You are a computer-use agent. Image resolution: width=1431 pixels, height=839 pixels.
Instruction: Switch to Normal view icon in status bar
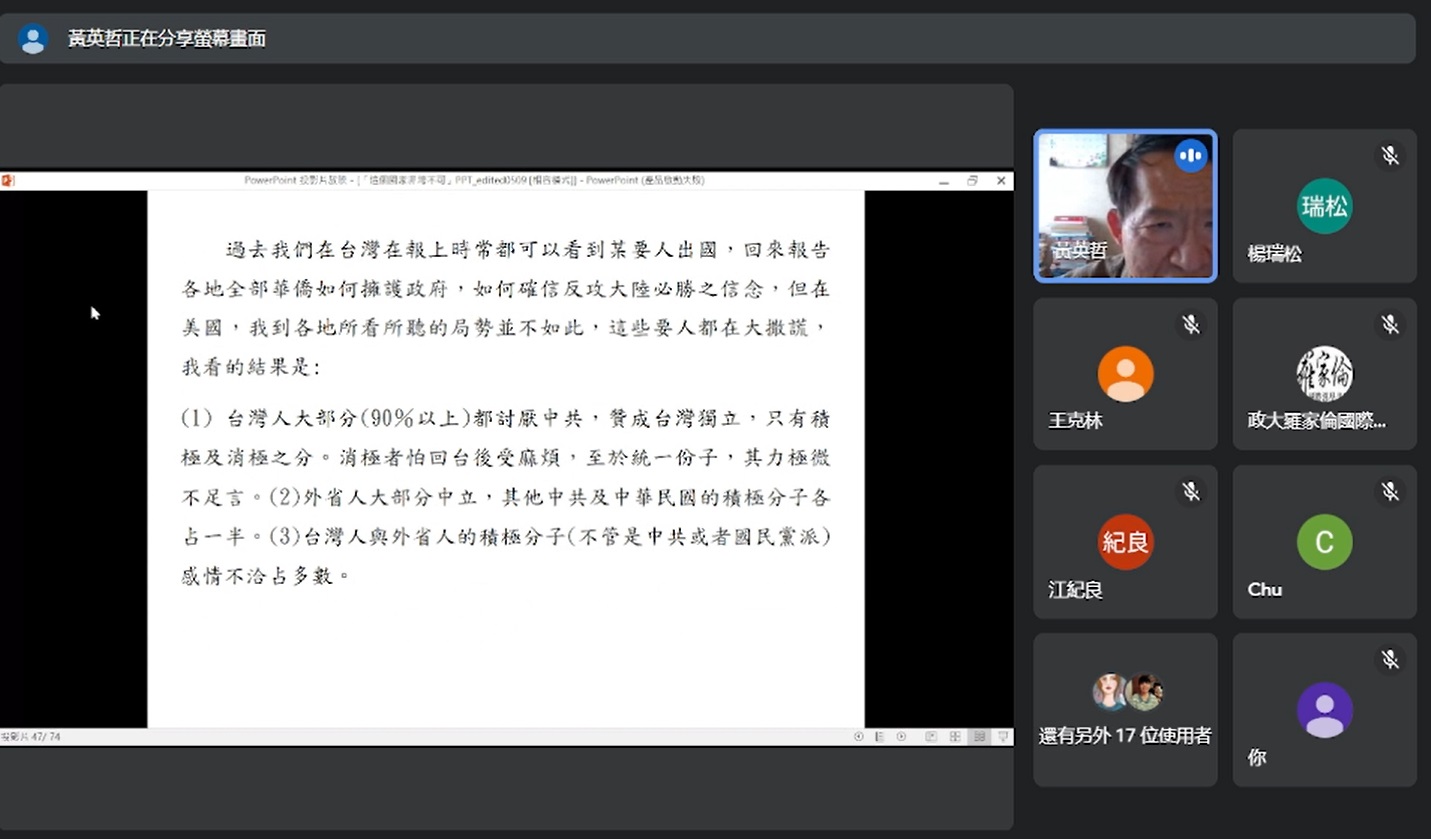(x=931, y=736)
